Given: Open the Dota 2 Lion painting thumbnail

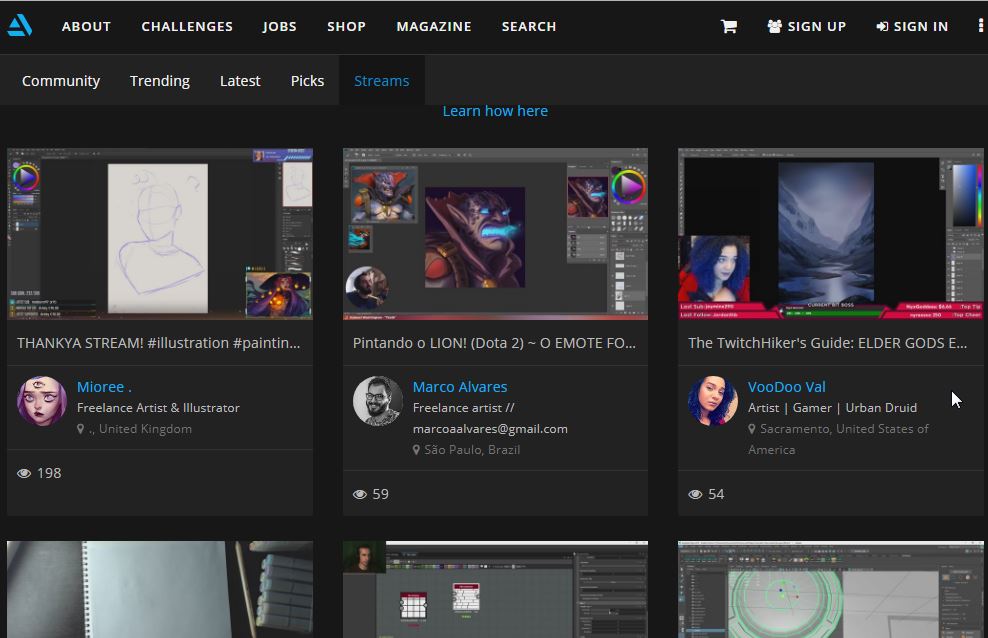Looking at the screenshot, I should tap(495, 234).
